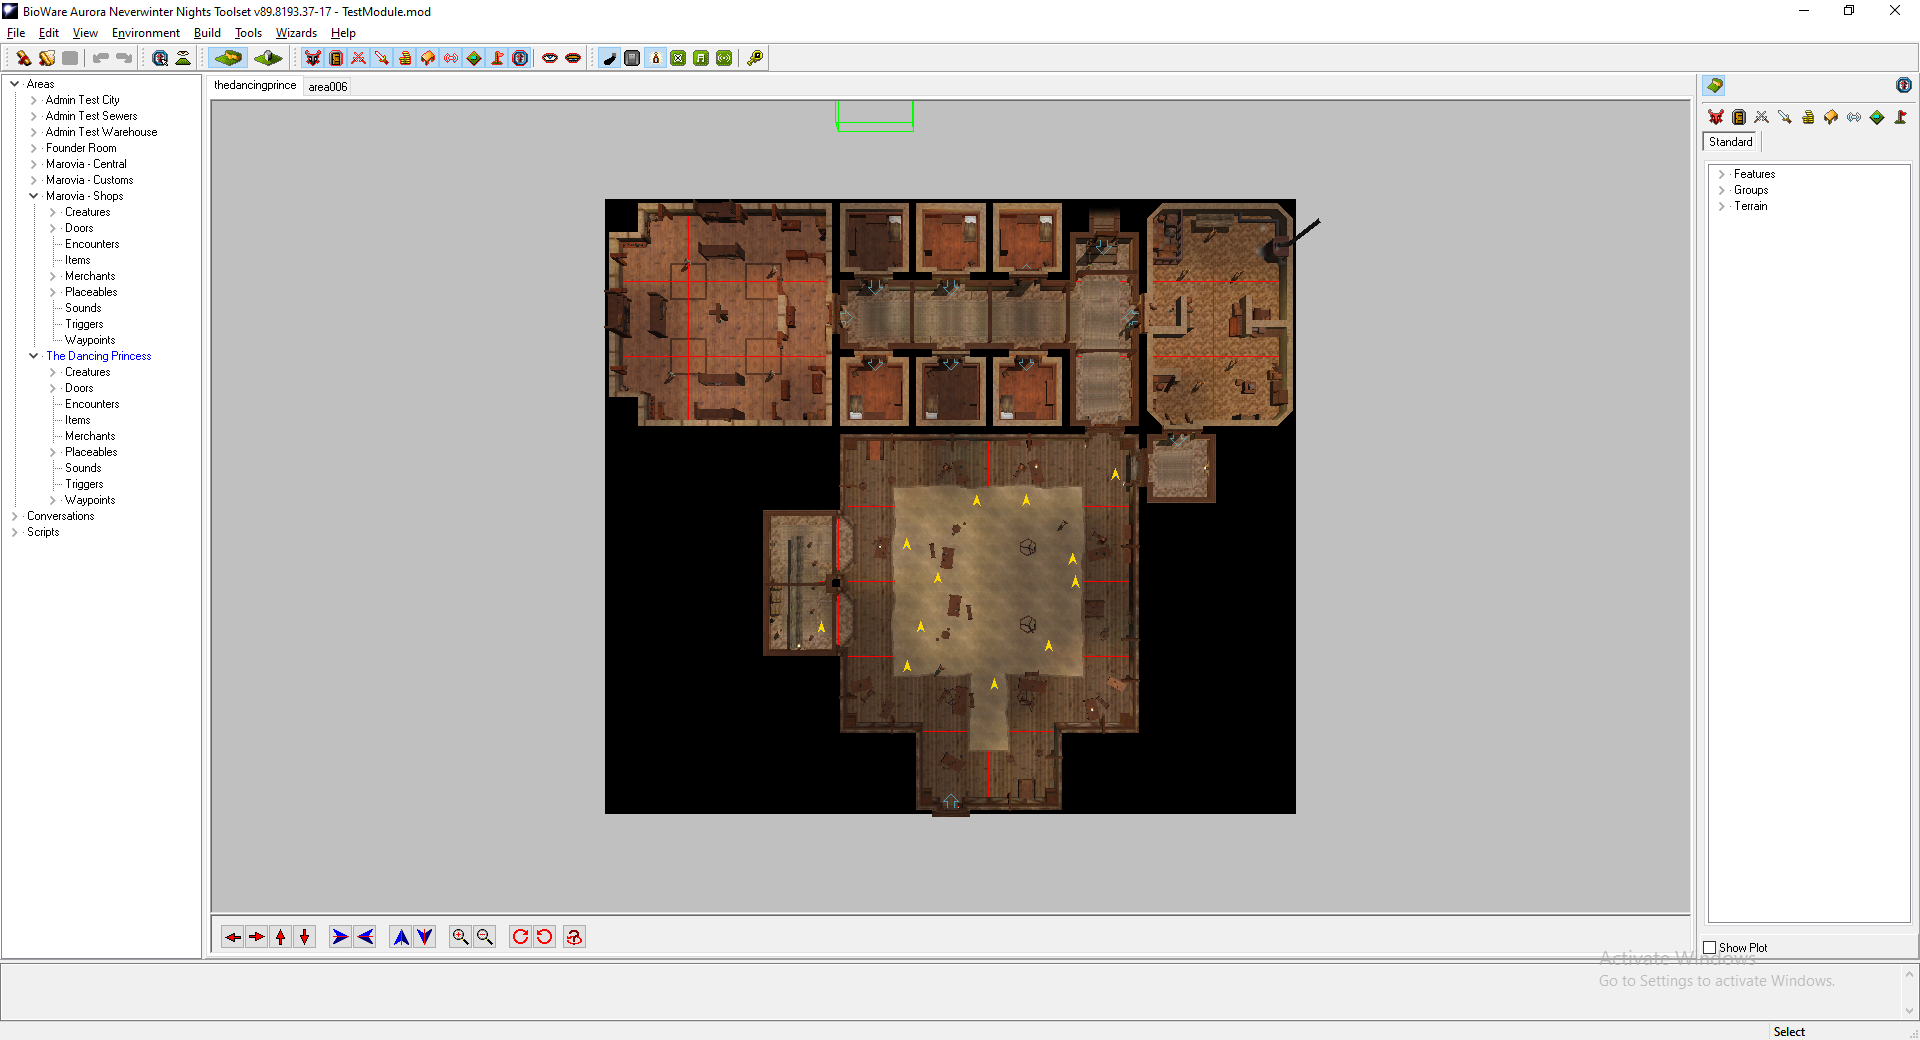Expand Features in the palette tree

[1722, 174]
